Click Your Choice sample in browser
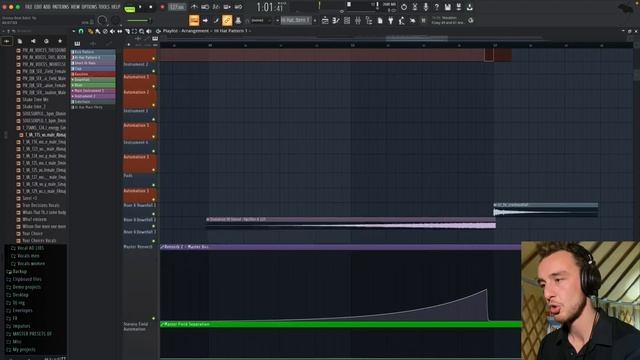640x360 pixels. 32,233
